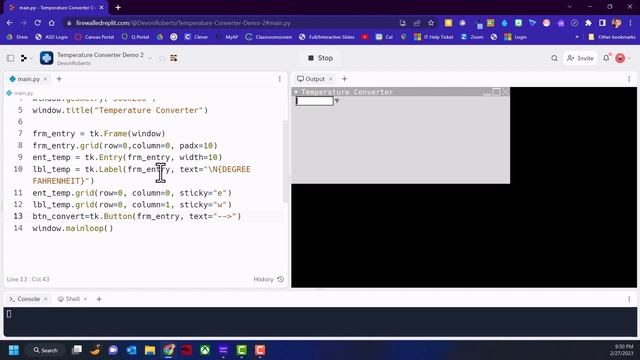The image size is (640, 360).
Task: Open the grid icon next to repl title
Action: click(x=174, y=58)
